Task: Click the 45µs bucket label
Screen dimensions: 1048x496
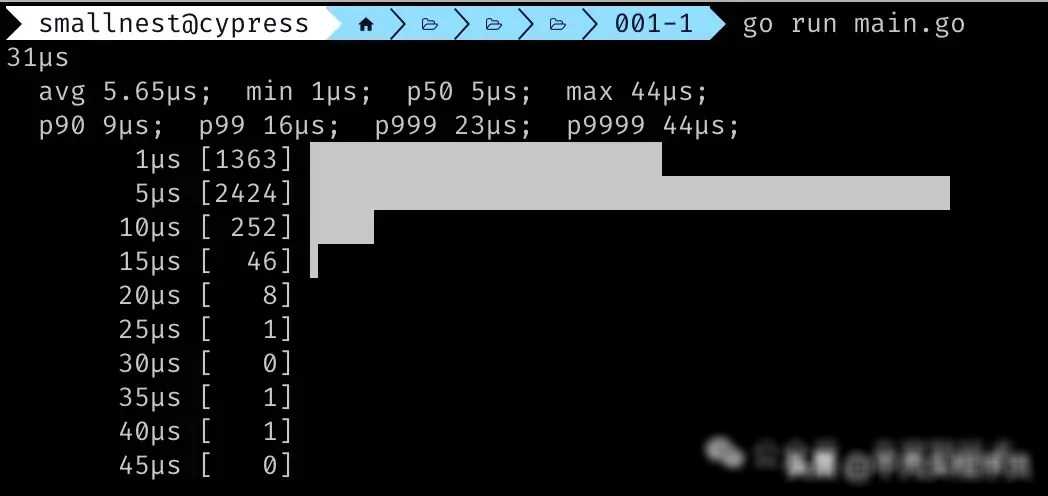Action: [x=150, y=465]
